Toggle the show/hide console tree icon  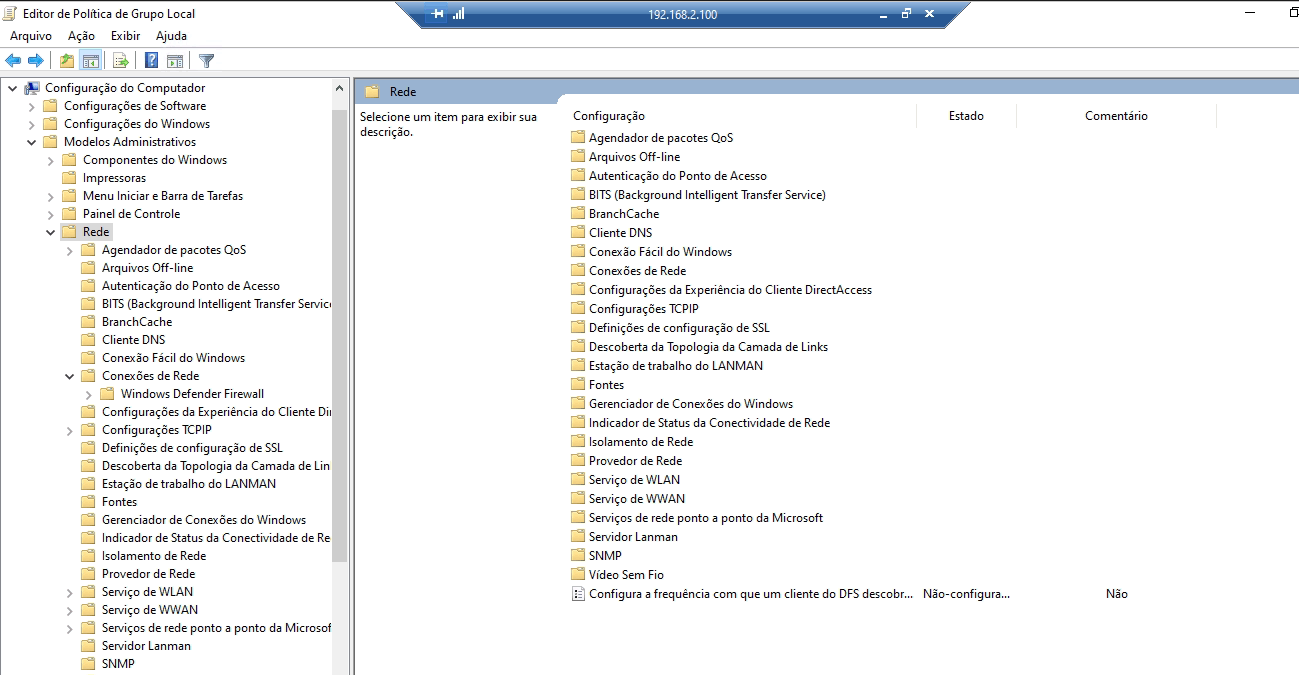tap(90, 61)
